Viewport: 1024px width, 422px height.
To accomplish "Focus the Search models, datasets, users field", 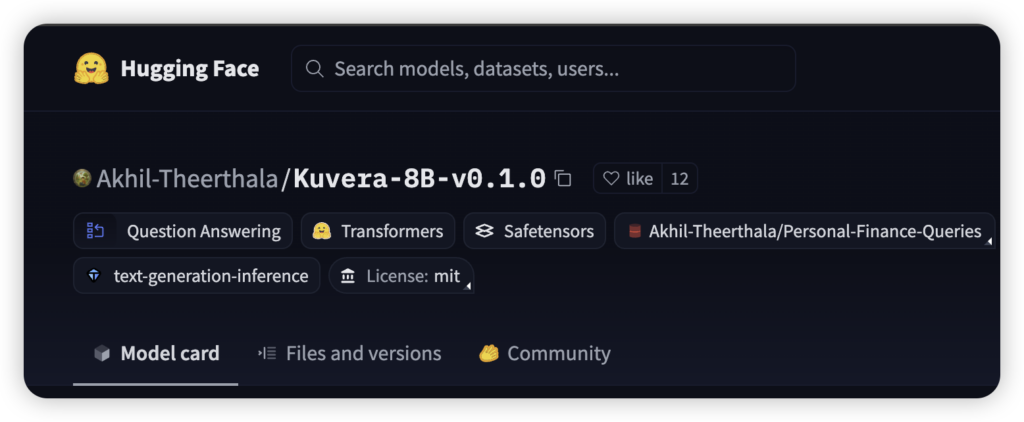I will pyautogui.click(x=543, y=69).
